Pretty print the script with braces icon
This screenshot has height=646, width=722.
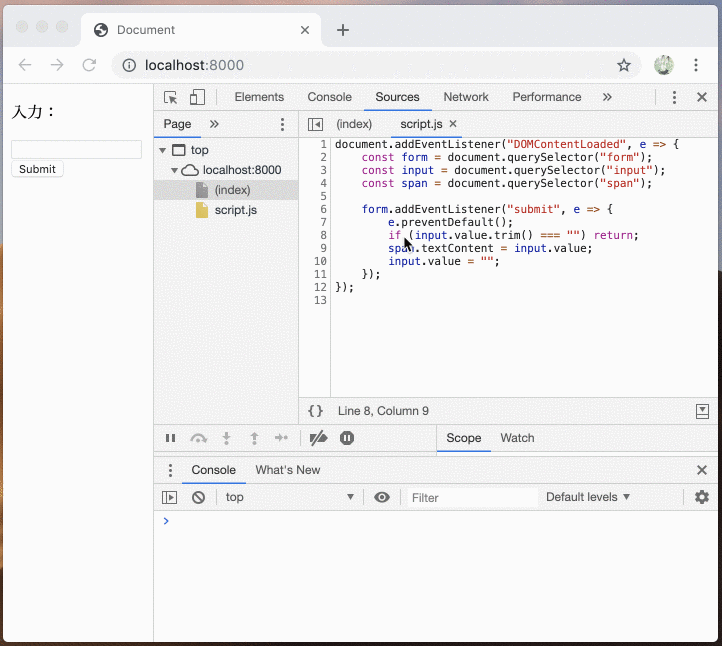315,411
